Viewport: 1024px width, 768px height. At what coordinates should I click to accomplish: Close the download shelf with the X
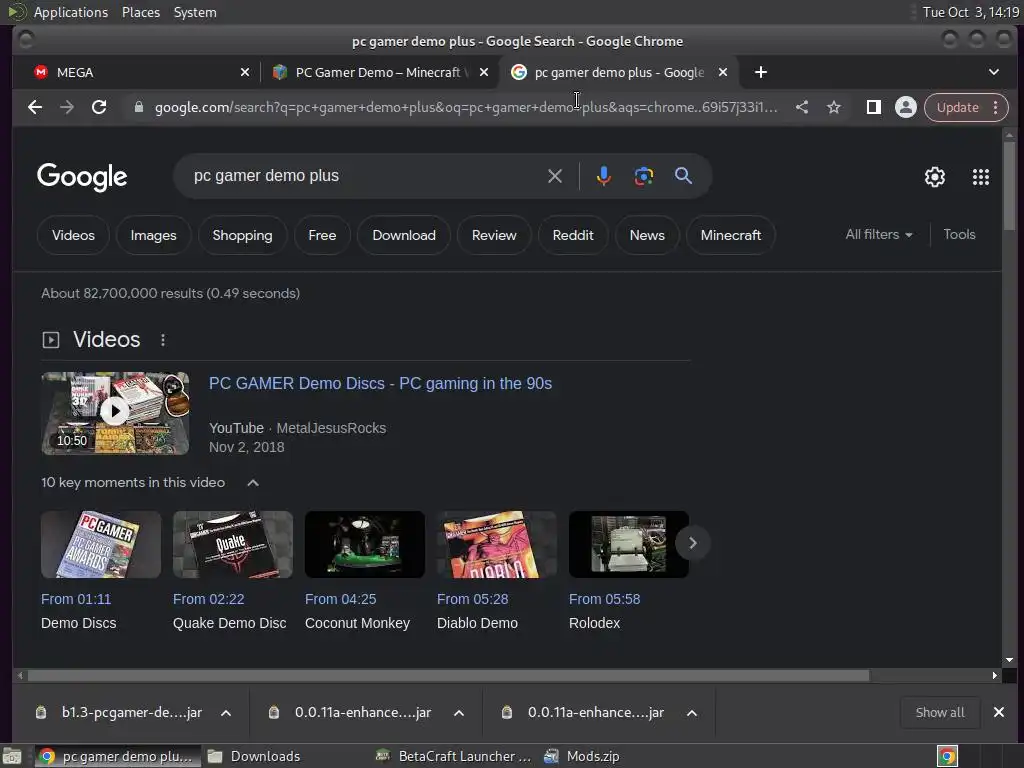[x=999, y=712]
